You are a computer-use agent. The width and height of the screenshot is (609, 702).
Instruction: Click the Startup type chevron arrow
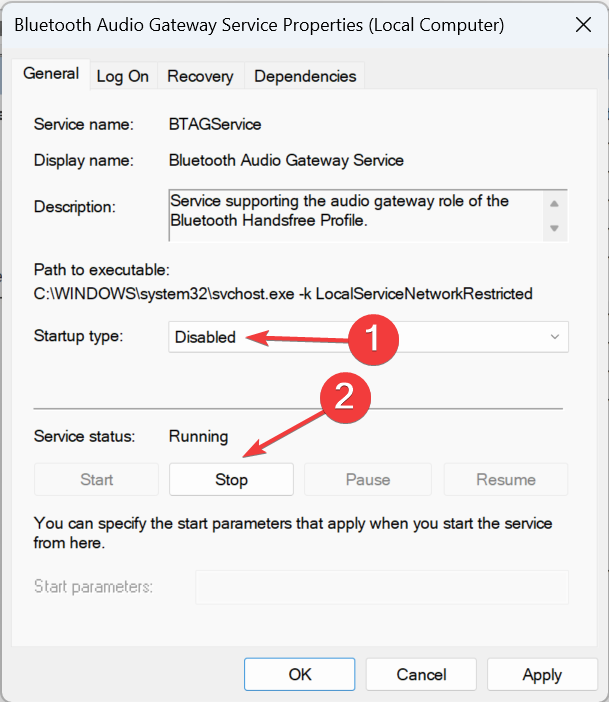555,337
